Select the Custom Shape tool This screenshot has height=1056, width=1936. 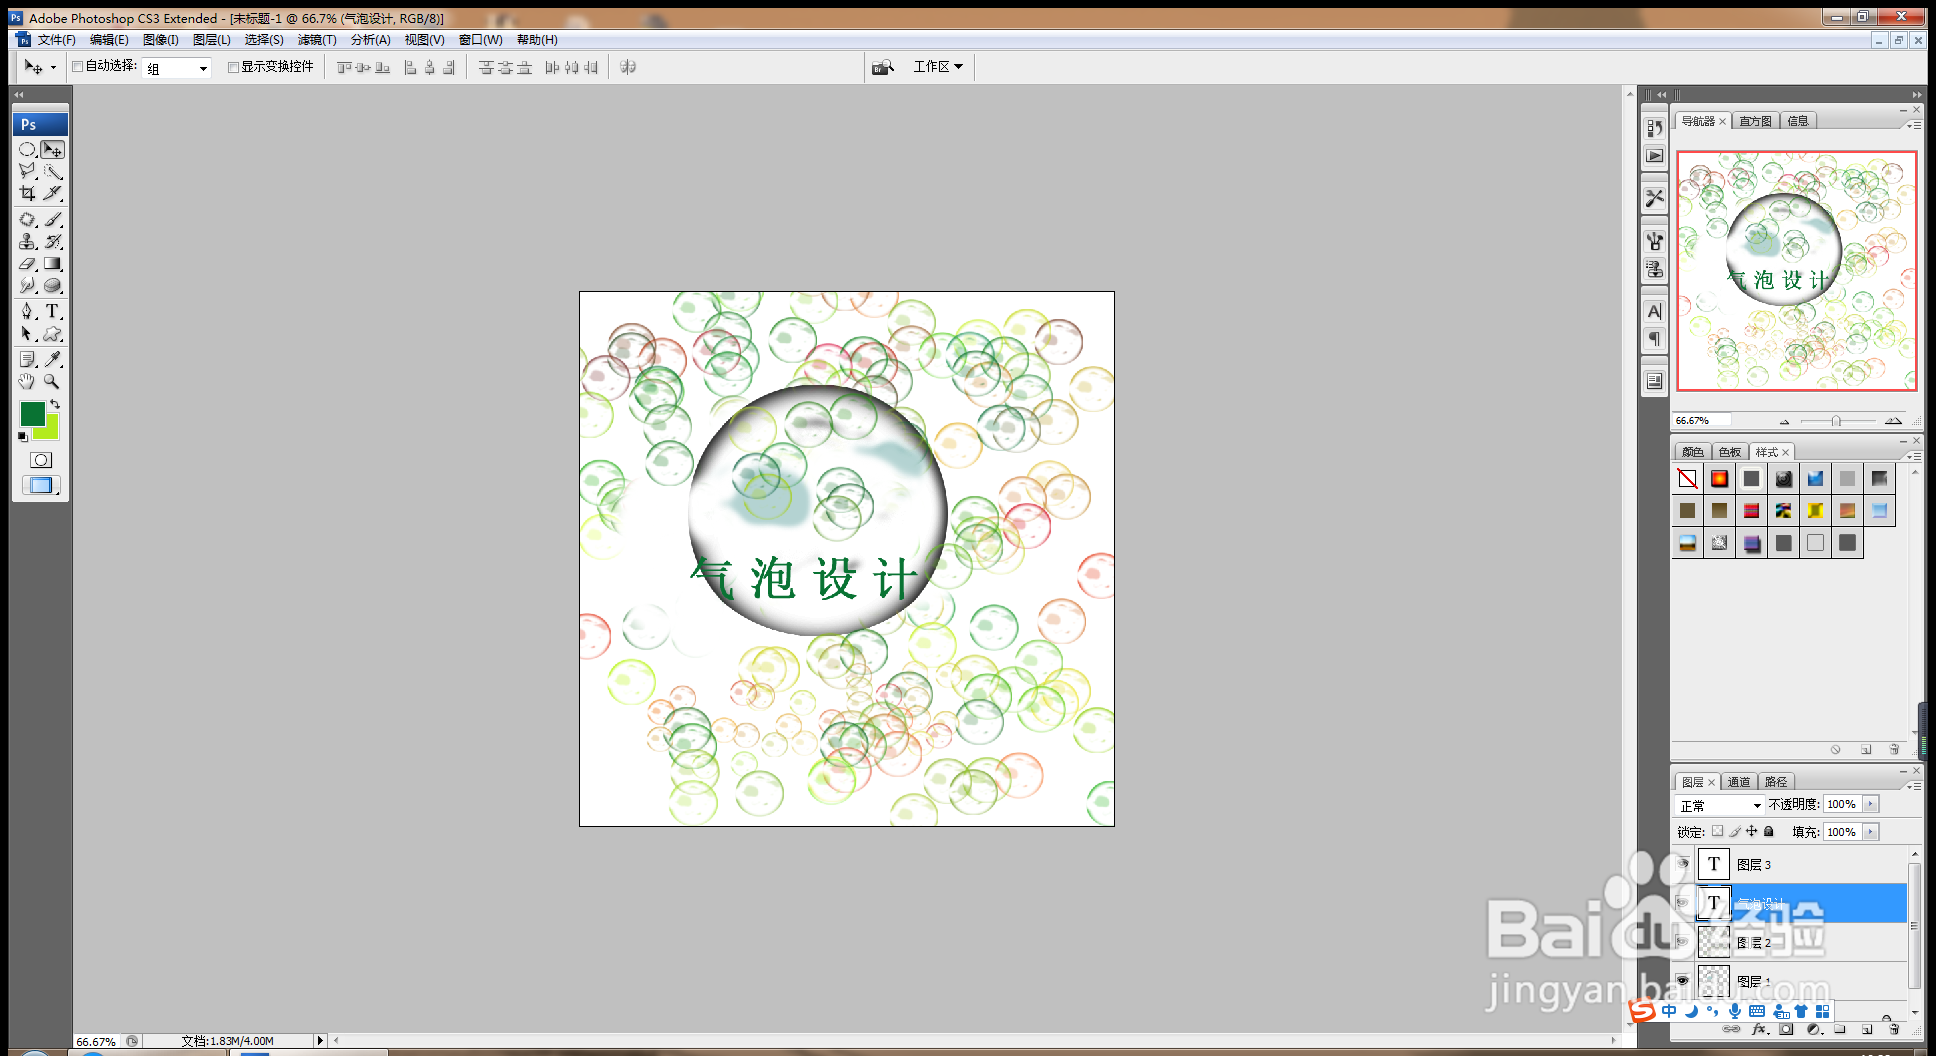tap(53, 334)
